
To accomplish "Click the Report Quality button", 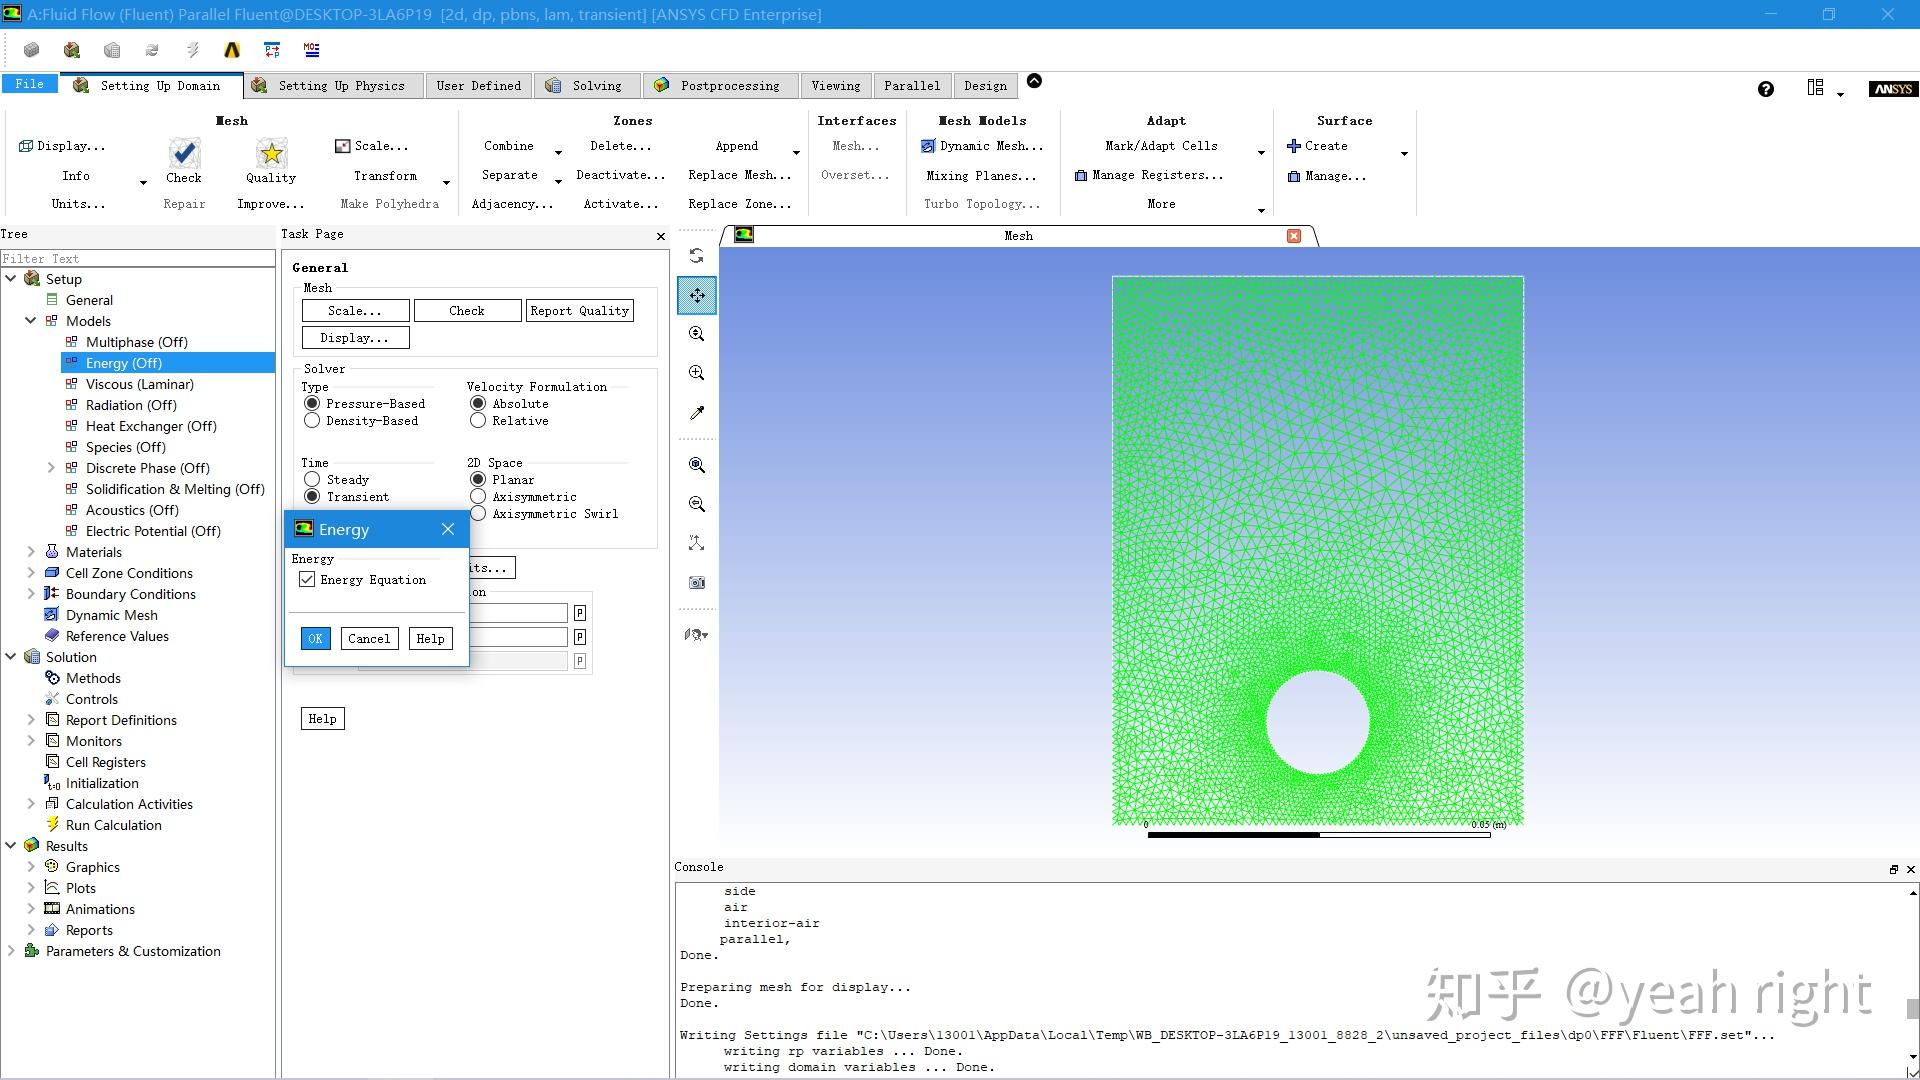I will pyautogui.click(x=580, y=311).
